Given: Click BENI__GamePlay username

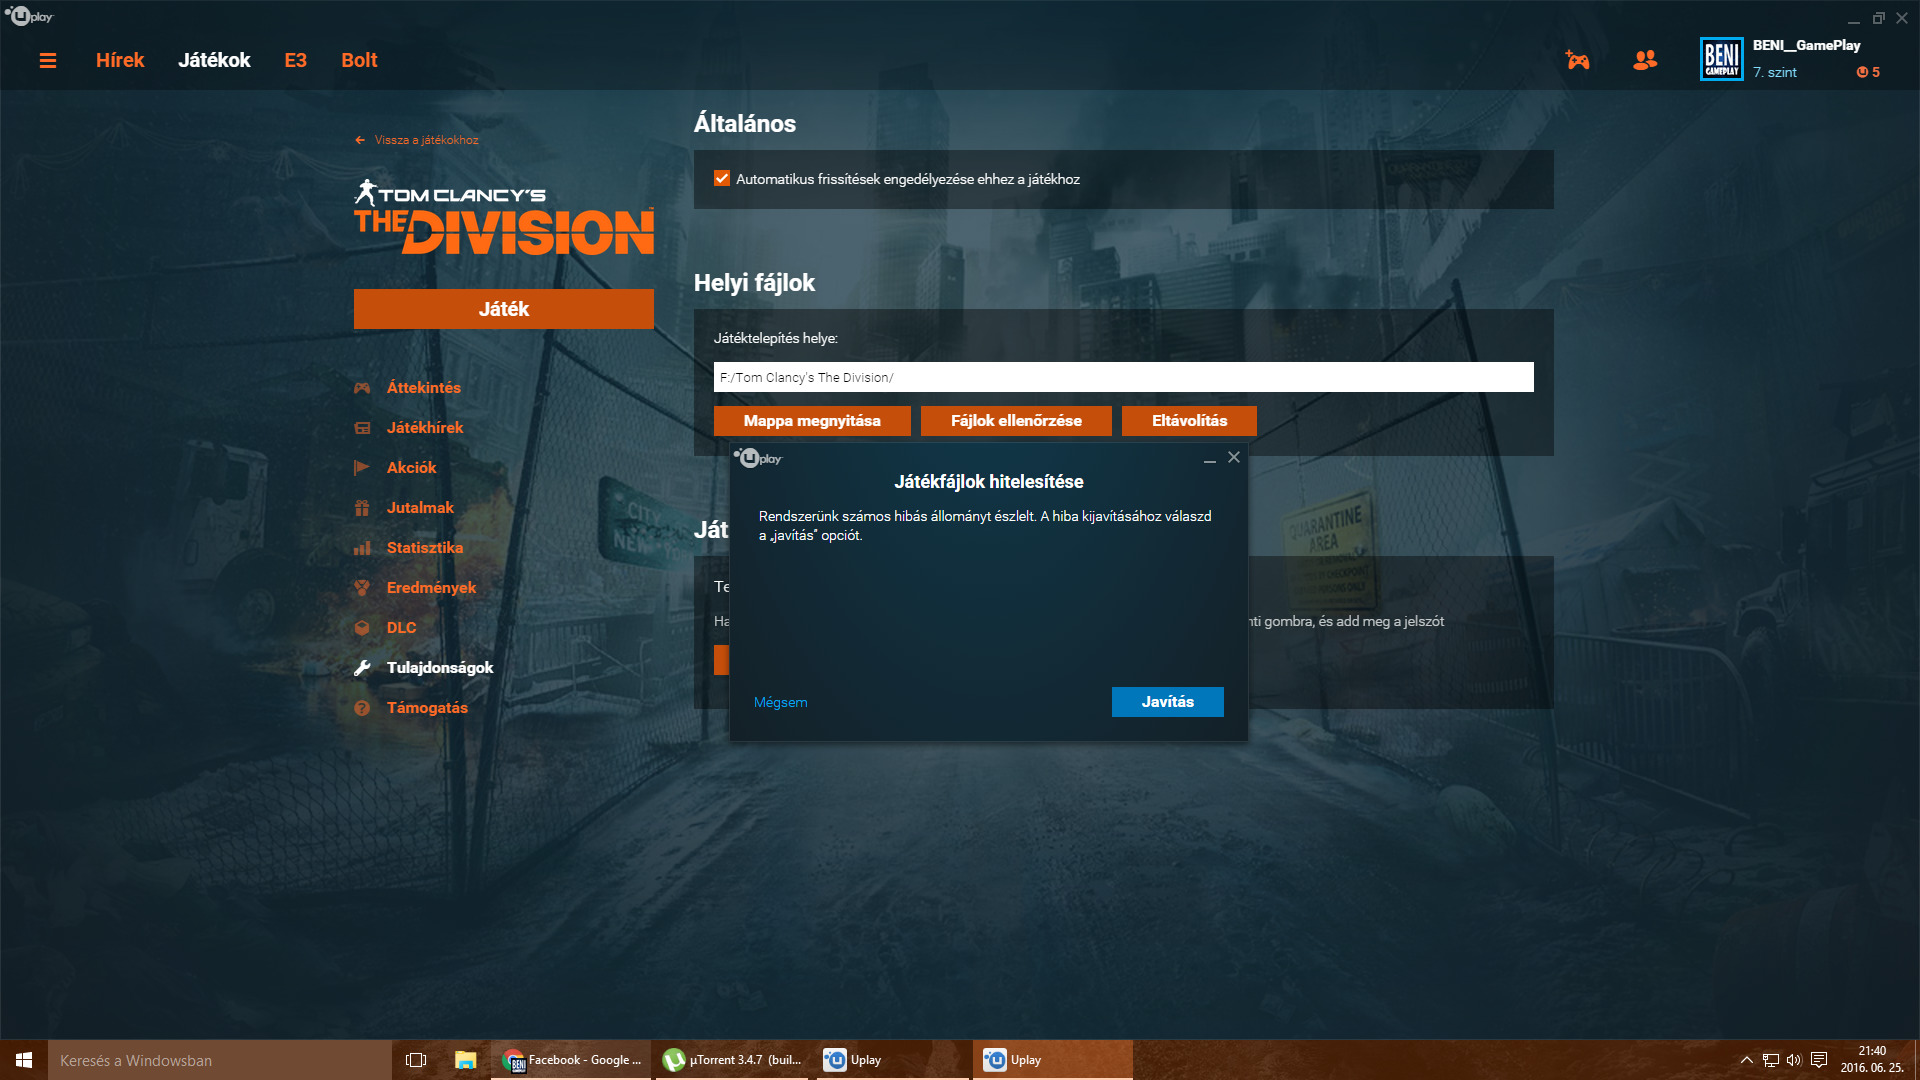Looking at the screenshot, I should click(x=1806, y=45).
